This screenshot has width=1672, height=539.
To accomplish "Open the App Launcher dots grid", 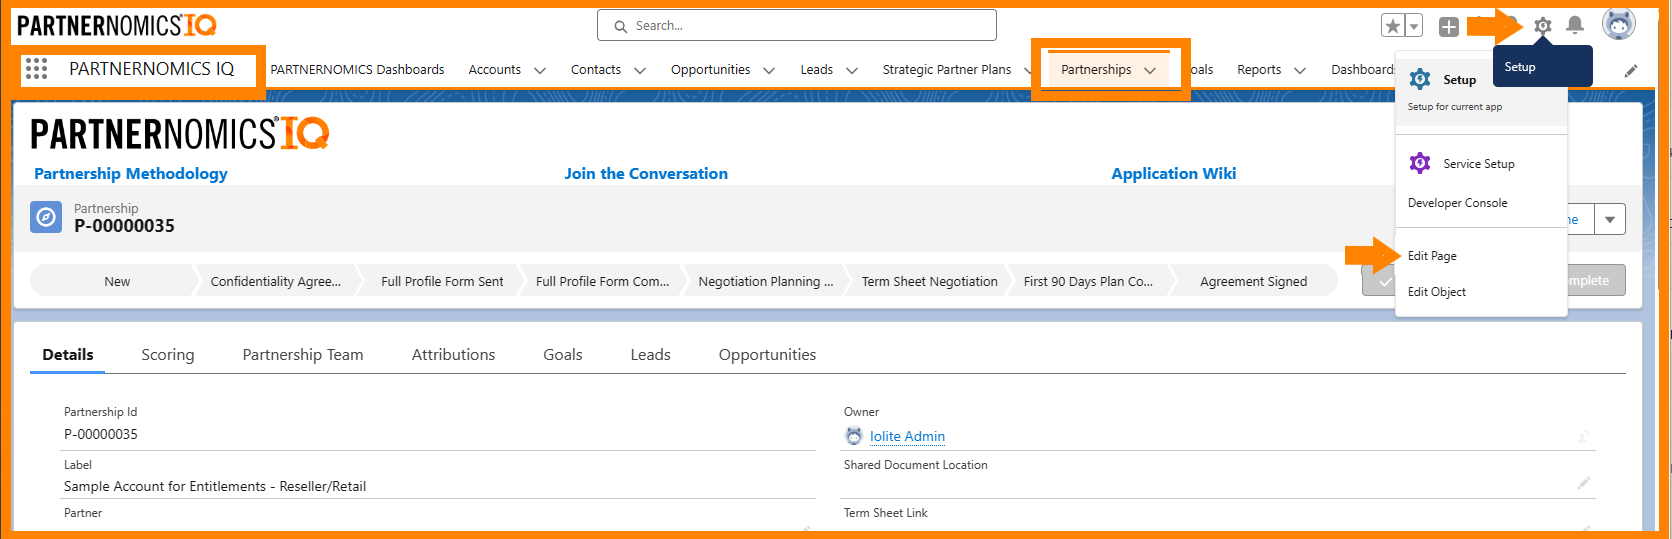I will pyautogui.click(x=36, y=69).
